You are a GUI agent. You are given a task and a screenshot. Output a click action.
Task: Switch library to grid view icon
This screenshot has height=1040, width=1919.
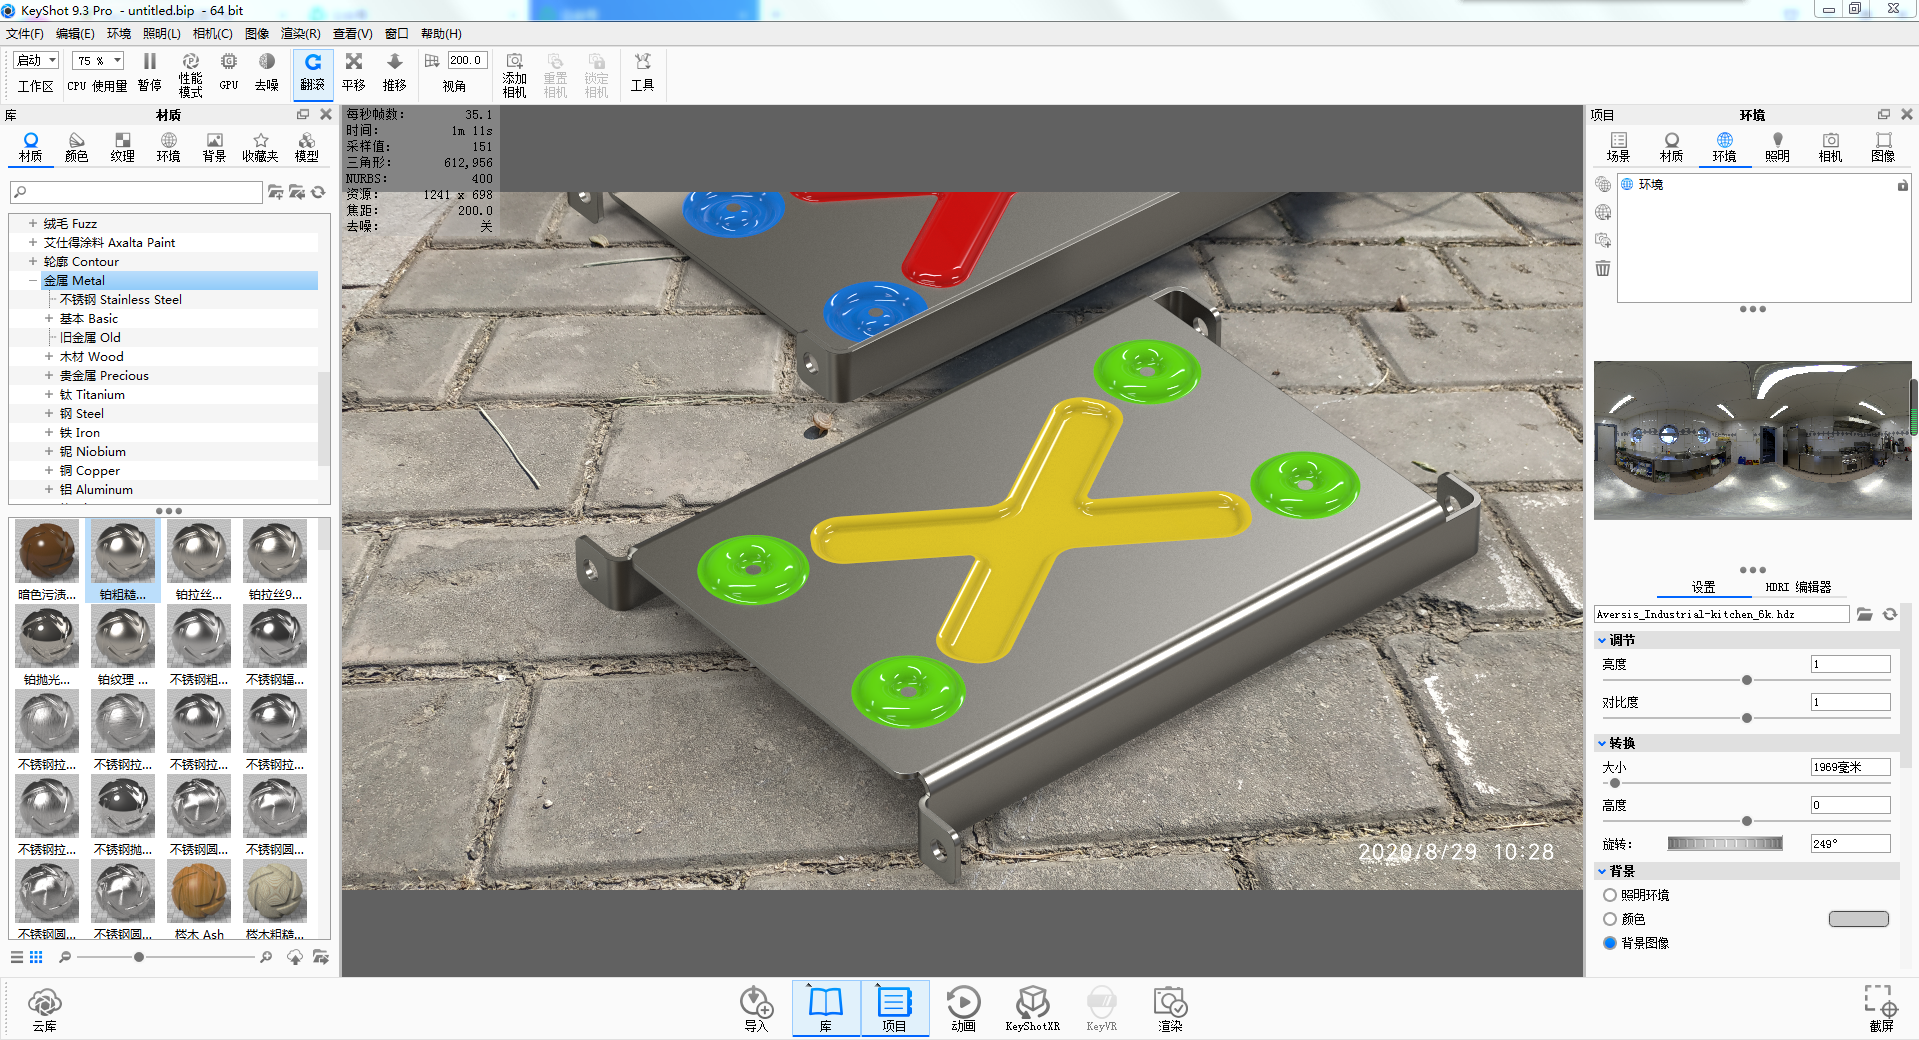[36, 957]
